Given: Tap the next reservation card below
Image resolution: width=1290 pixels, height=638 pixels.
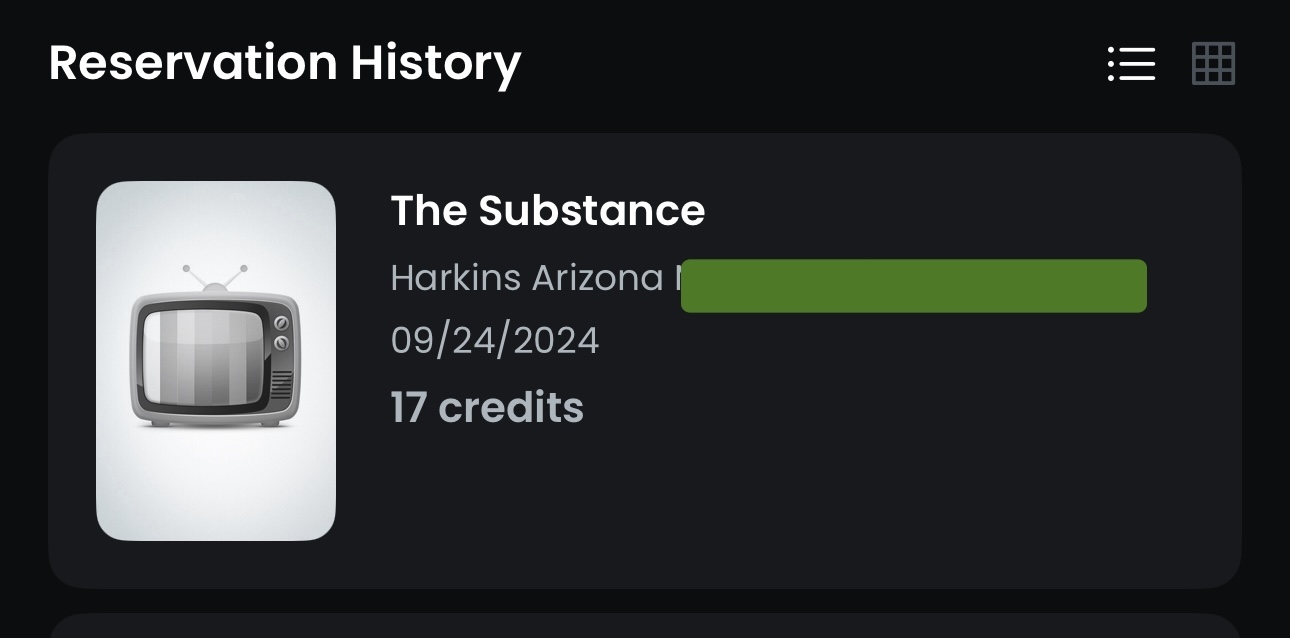Looking at the screenshot, I should [x=644, y=627].
